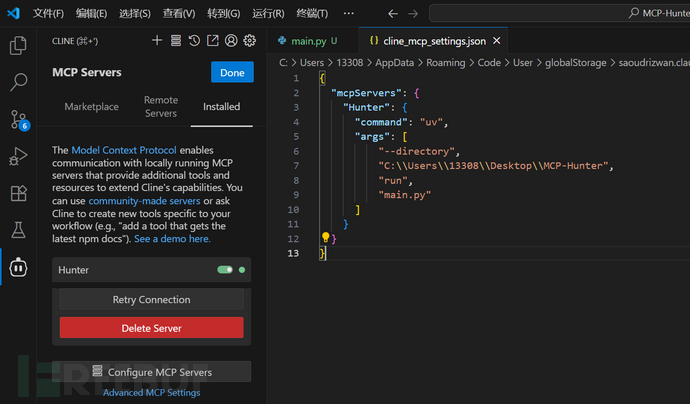The height and width of the screenshot is (404, 690).
Task: Open Cline task history
Action: tap(194, 40)
